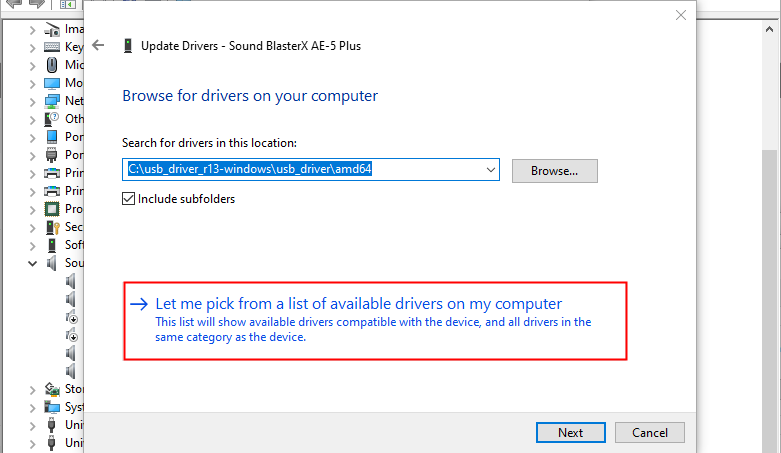Click the keyboard category icon
Screen dimensions: 781x453
click(x=53, y=47)
